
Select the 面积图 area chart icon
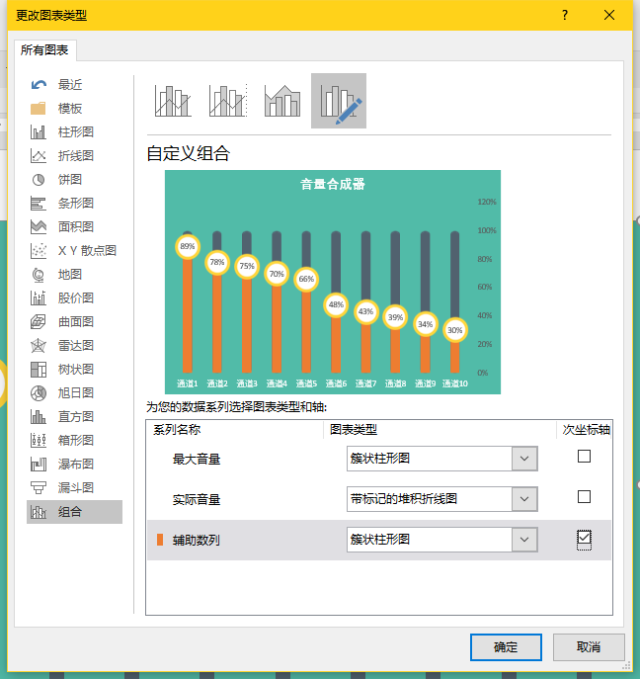[39, 227]
